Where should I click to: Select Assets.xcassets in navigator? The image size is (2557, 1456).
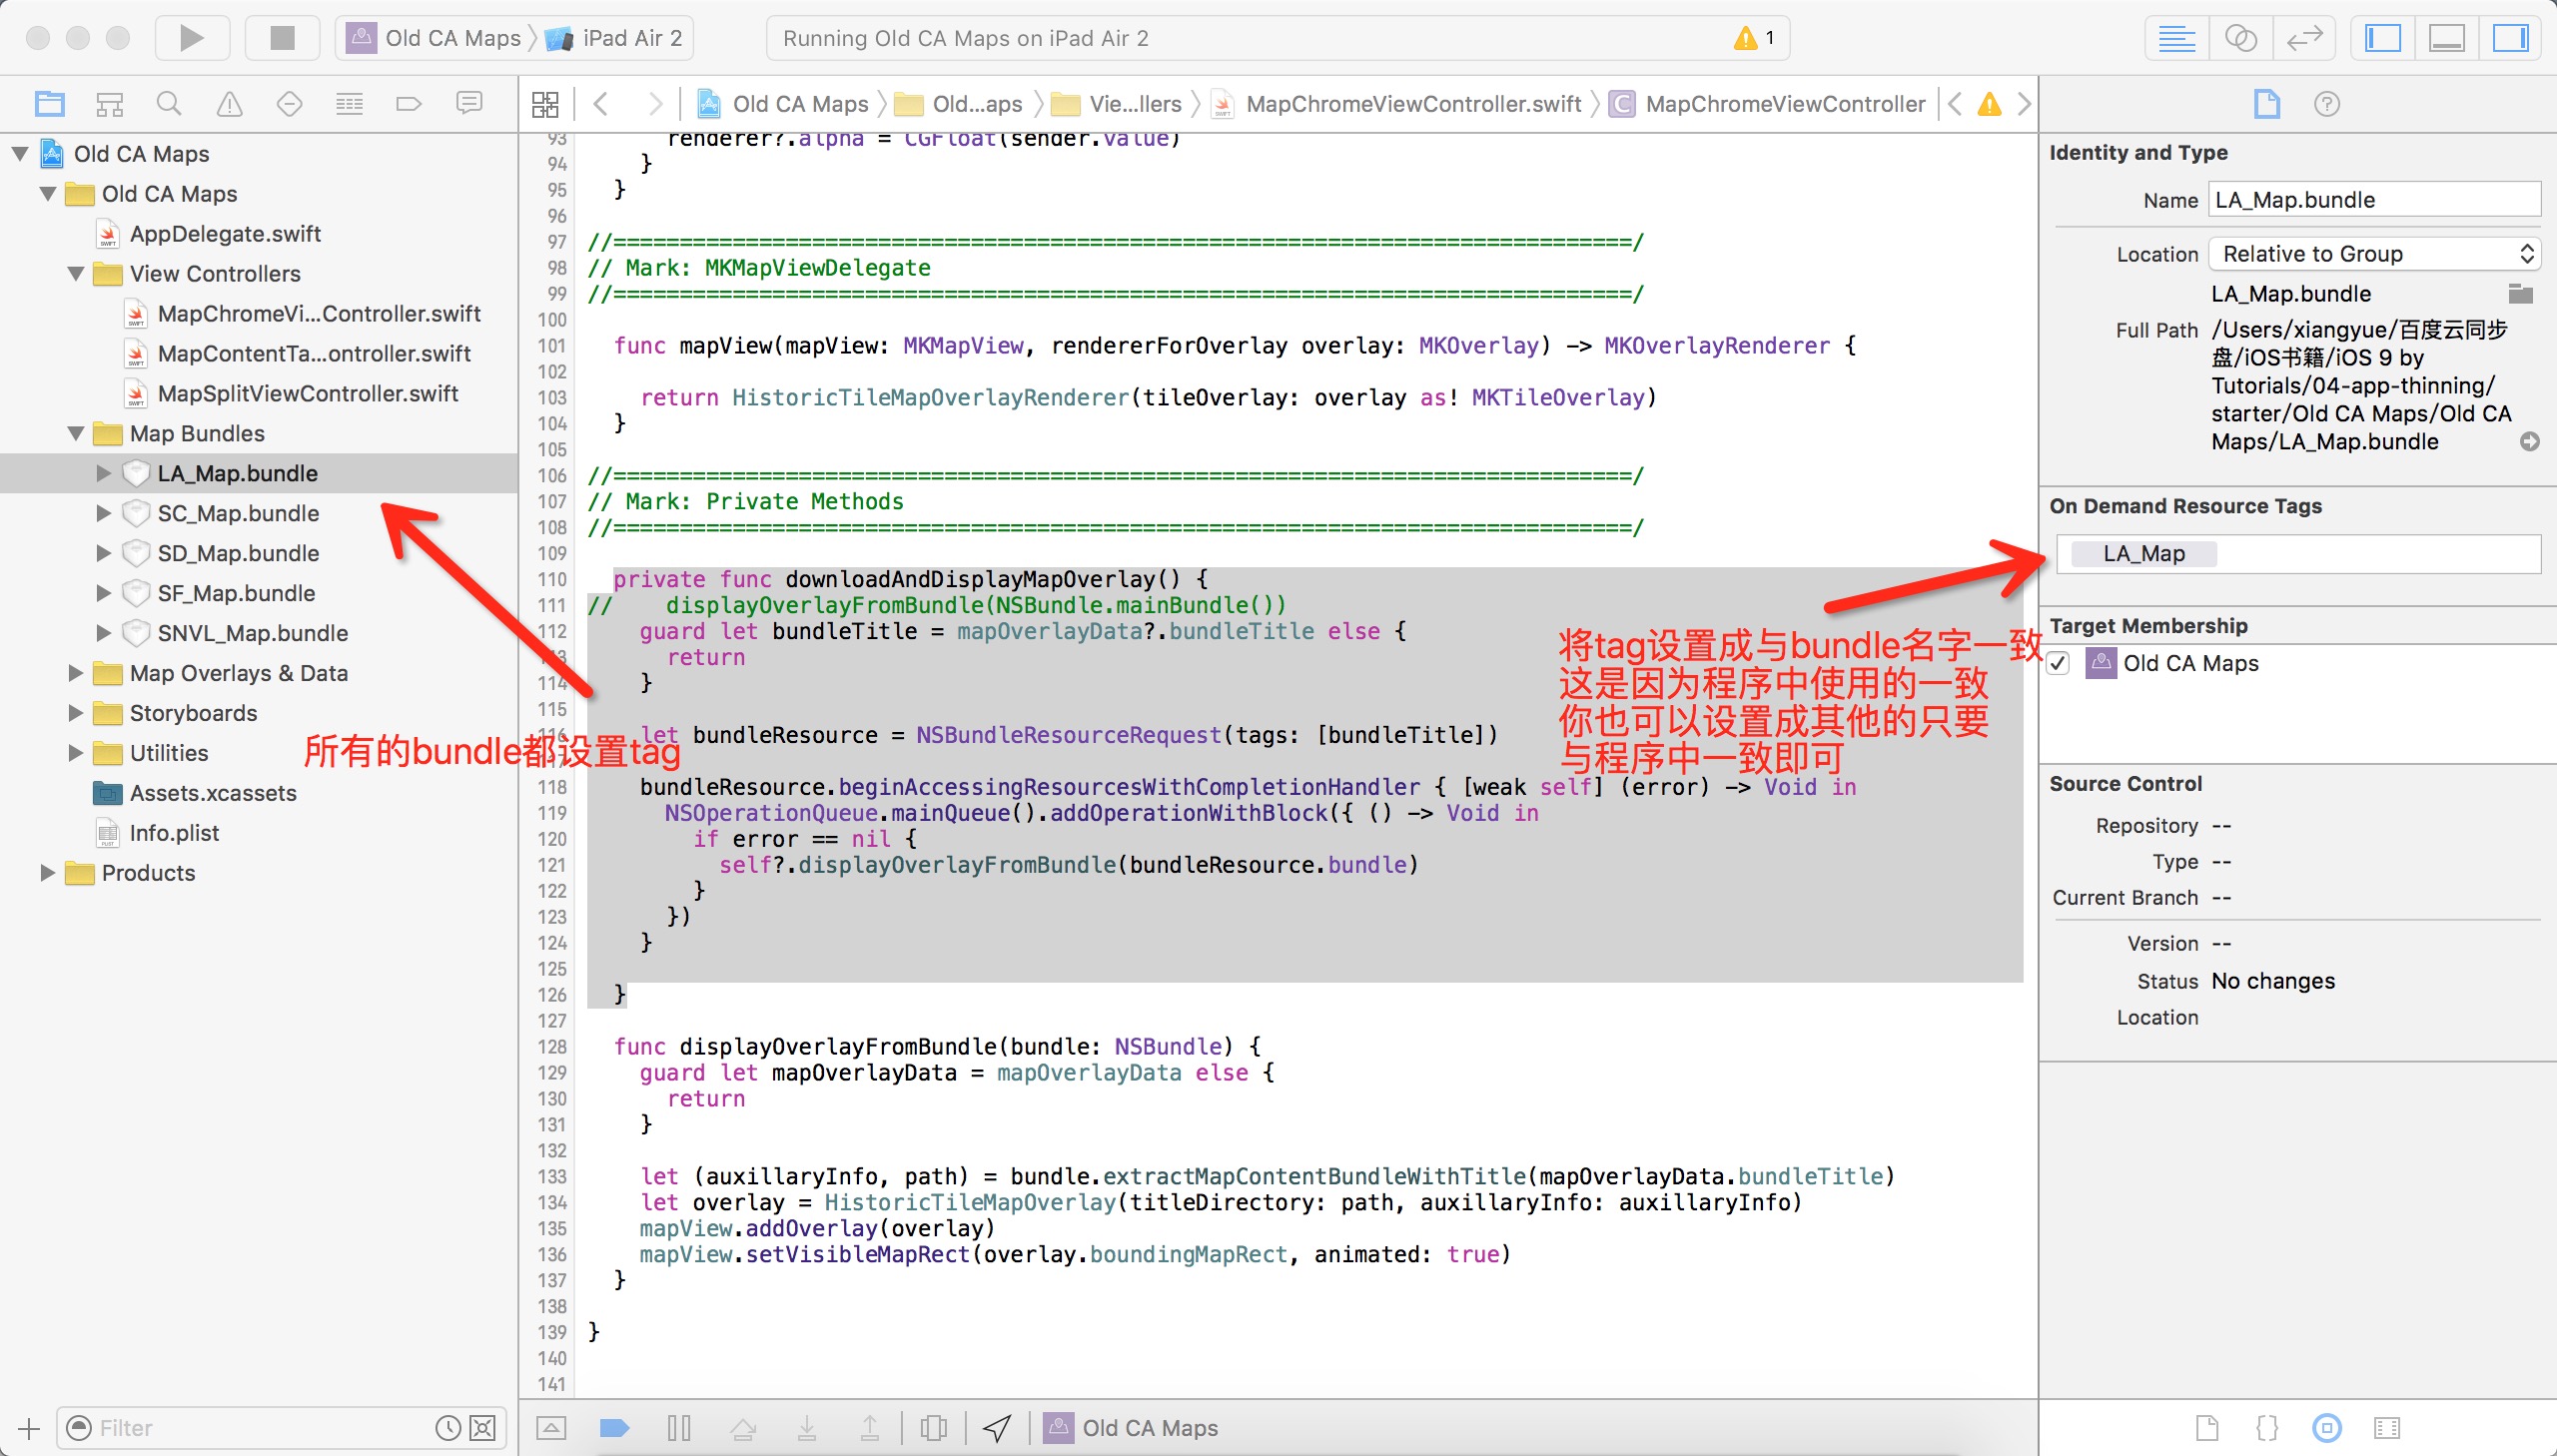coord(213,794)
